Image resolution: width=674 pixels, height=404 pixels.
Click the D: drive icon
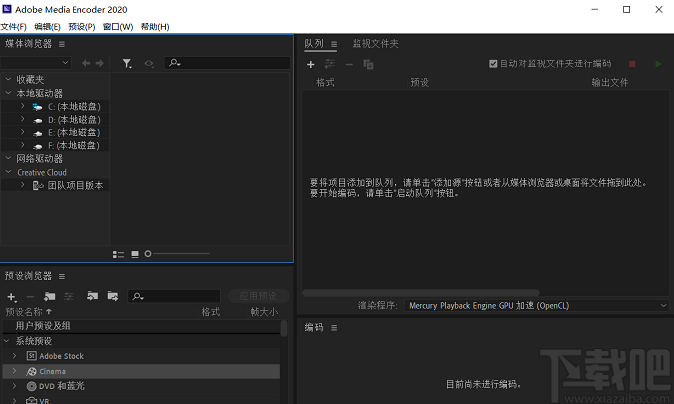coord(38,120)
